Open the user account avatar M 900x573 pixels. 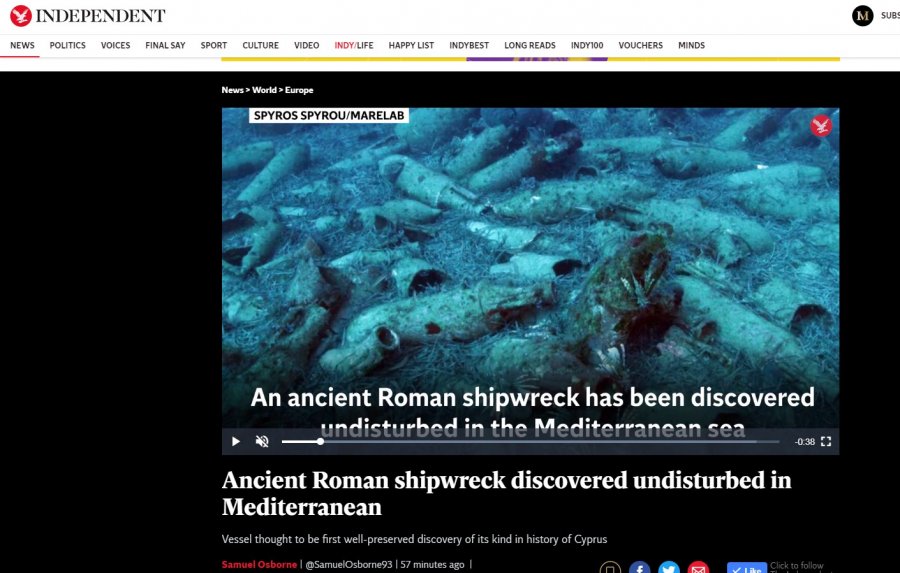(x=862, y=16)
